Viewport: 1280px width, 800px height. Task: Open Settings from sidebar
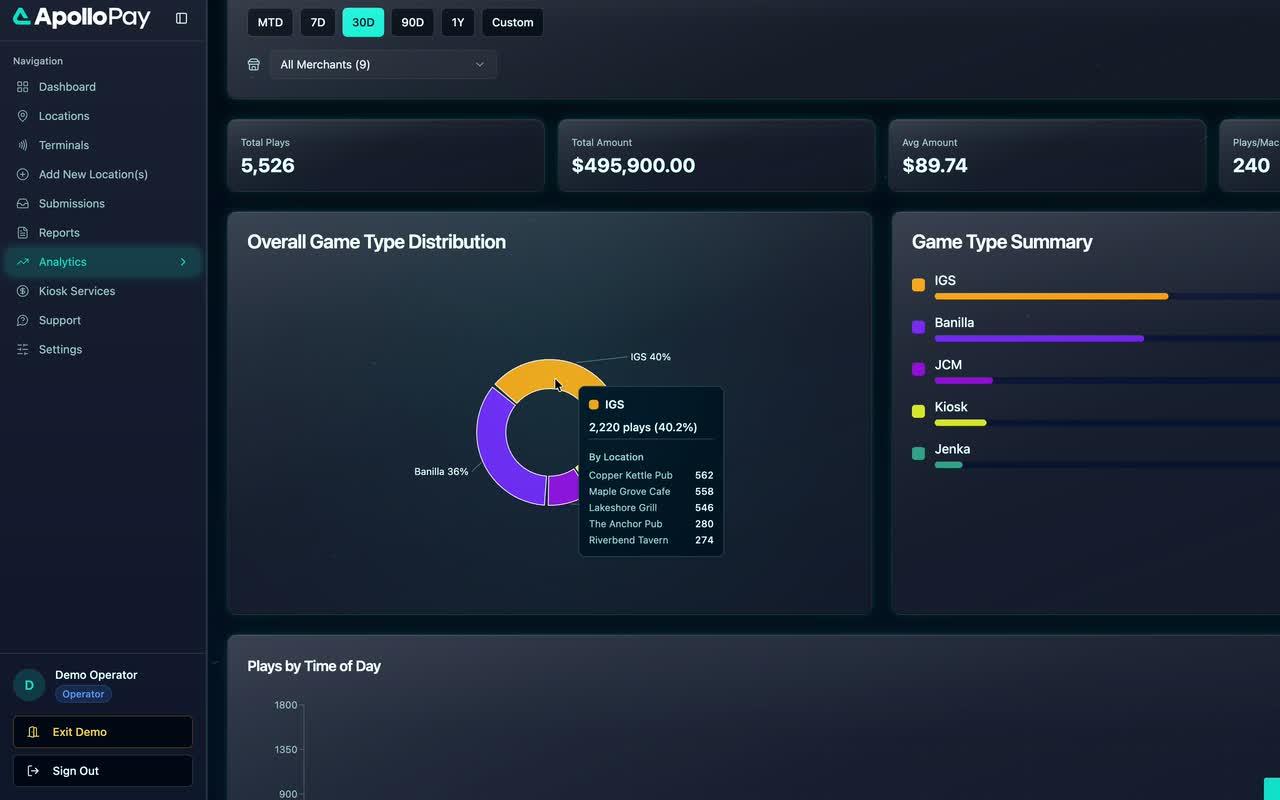103,349
